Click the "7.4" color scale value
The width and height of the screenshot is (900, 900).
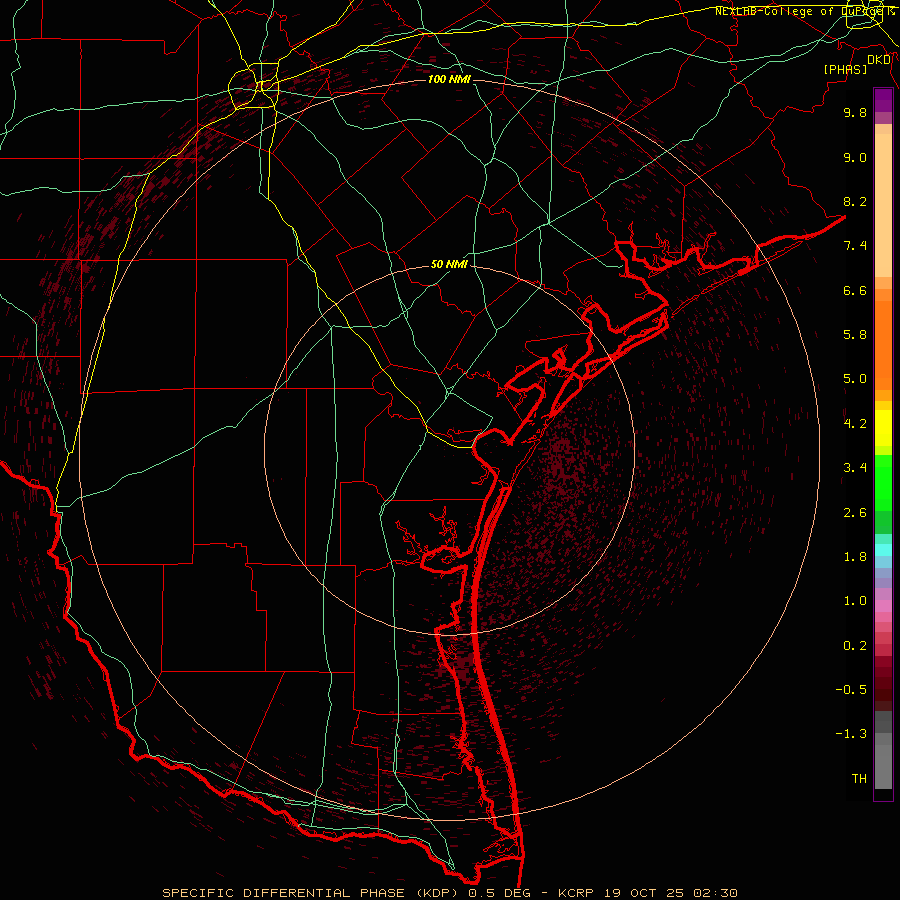[855, 246]
